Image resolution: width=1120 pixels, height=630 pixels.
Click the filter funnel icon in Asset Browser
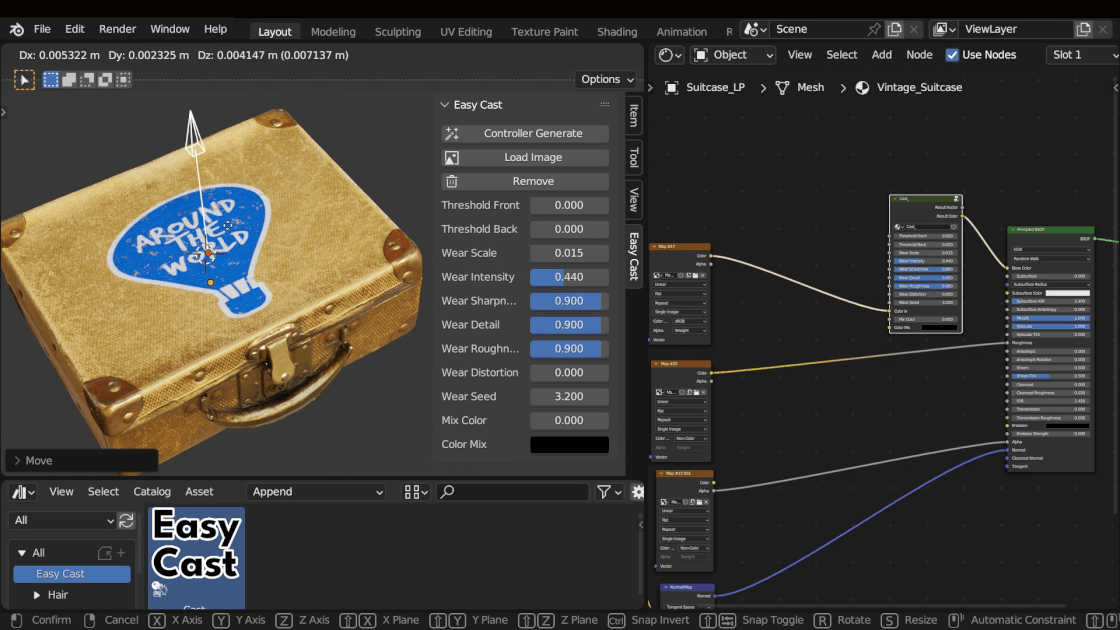pos(604,491)
